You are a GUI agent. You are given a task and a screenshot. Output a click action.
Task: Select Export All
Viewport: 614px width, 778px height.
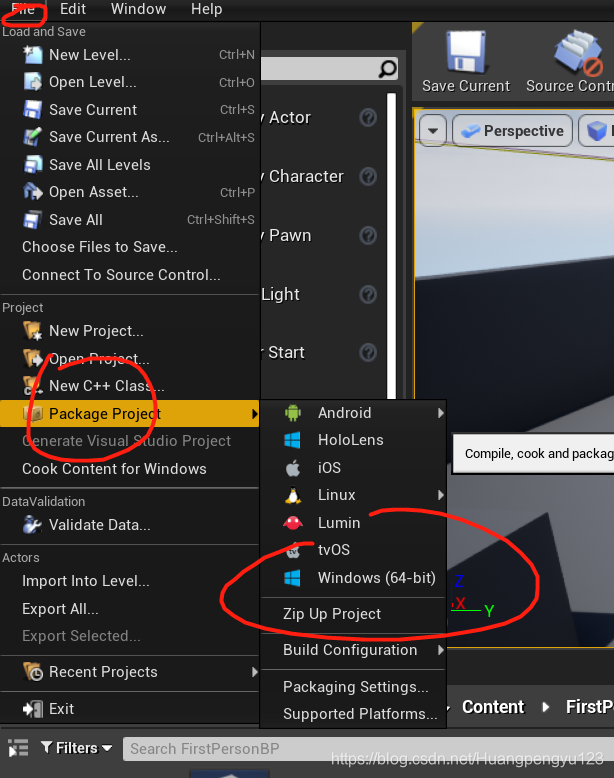click(x=130, y=609)
